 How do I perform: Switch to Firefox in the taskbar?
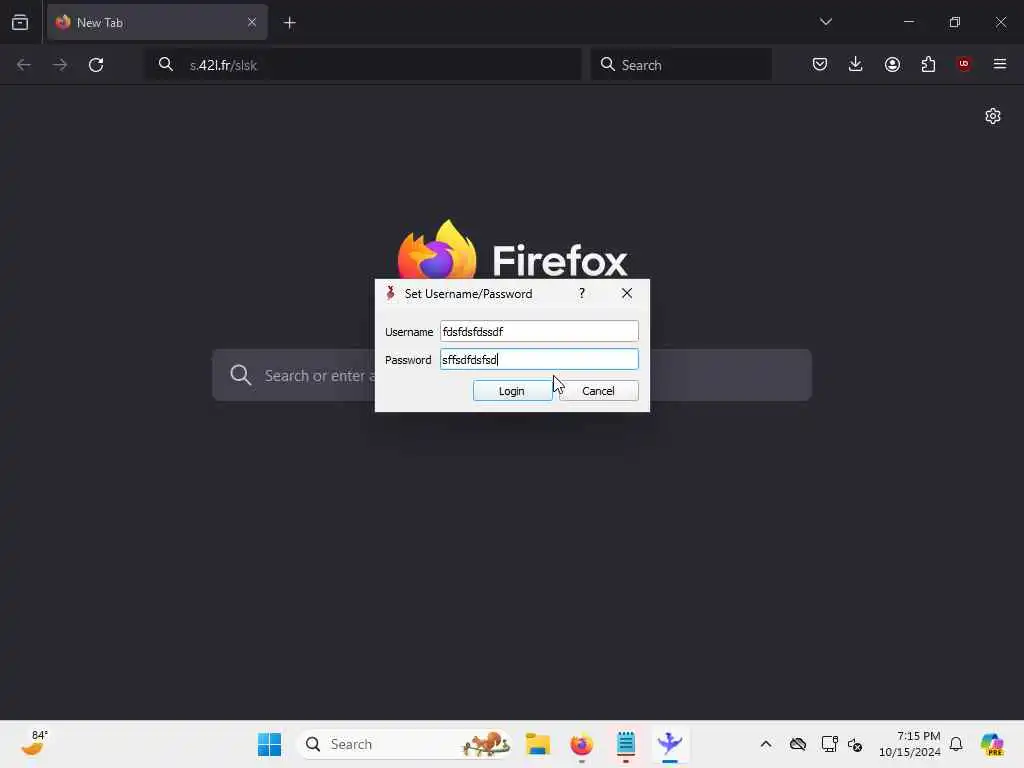(581, 744)
